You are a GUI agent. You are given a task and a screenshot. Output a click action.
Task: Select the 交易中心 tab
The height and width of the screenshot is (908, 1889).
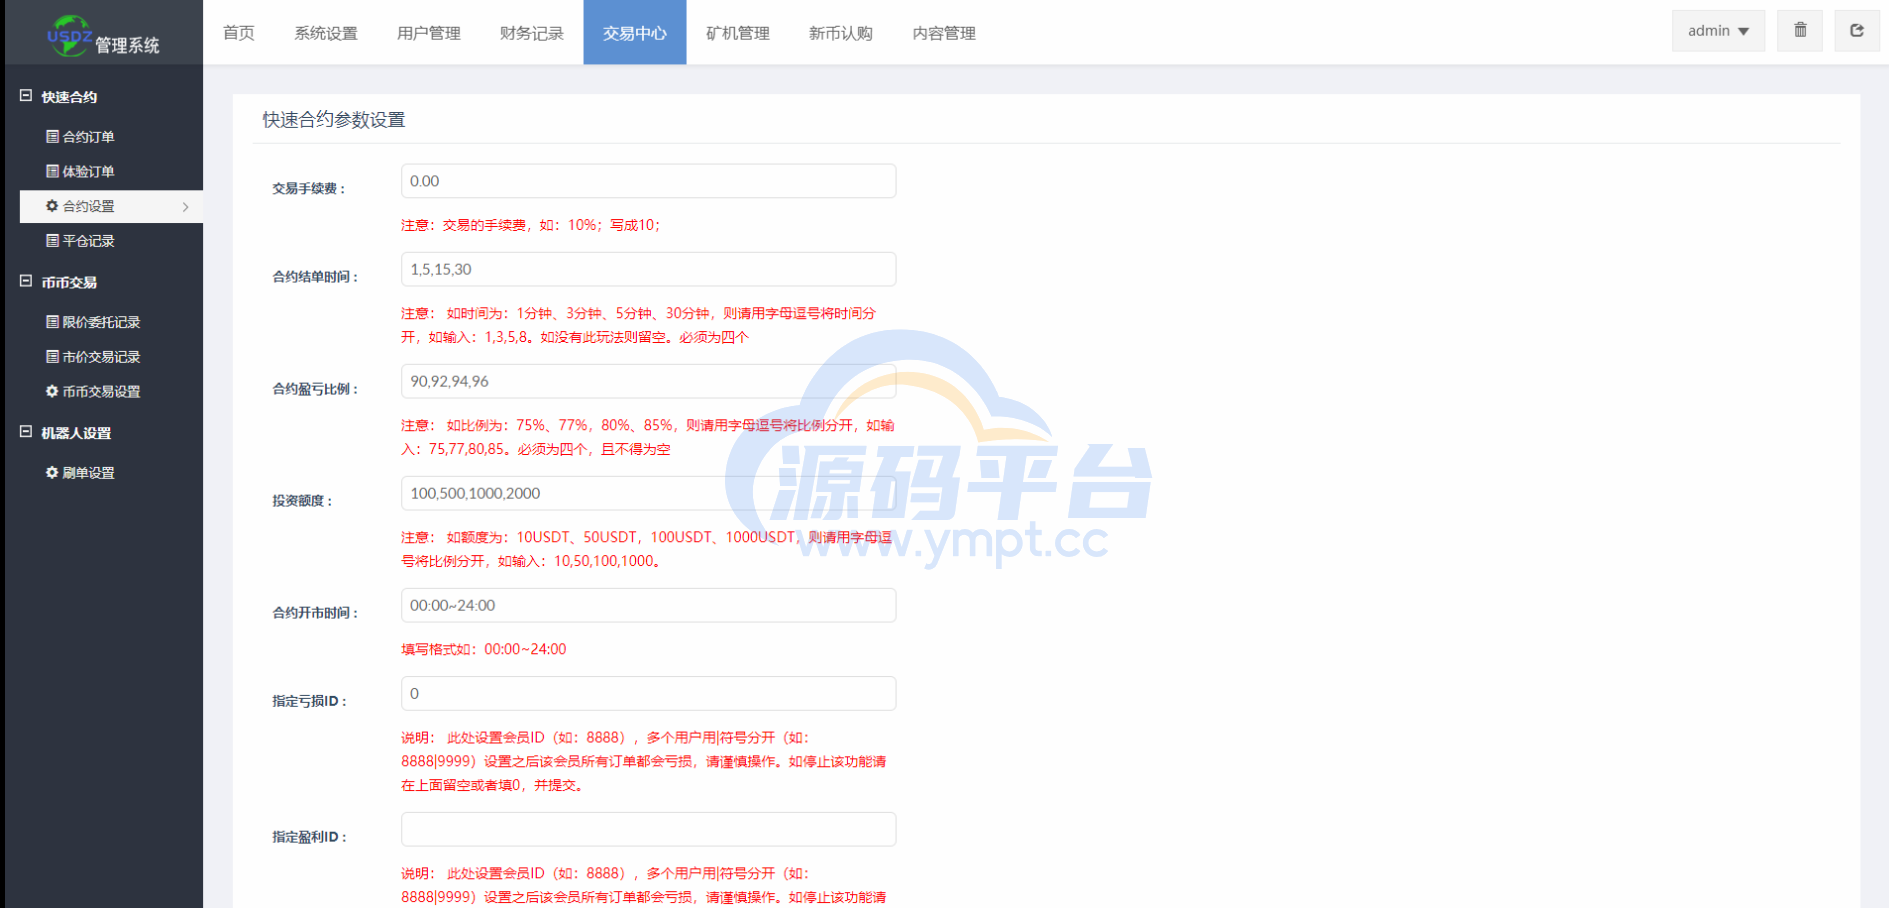pos(635,33)
